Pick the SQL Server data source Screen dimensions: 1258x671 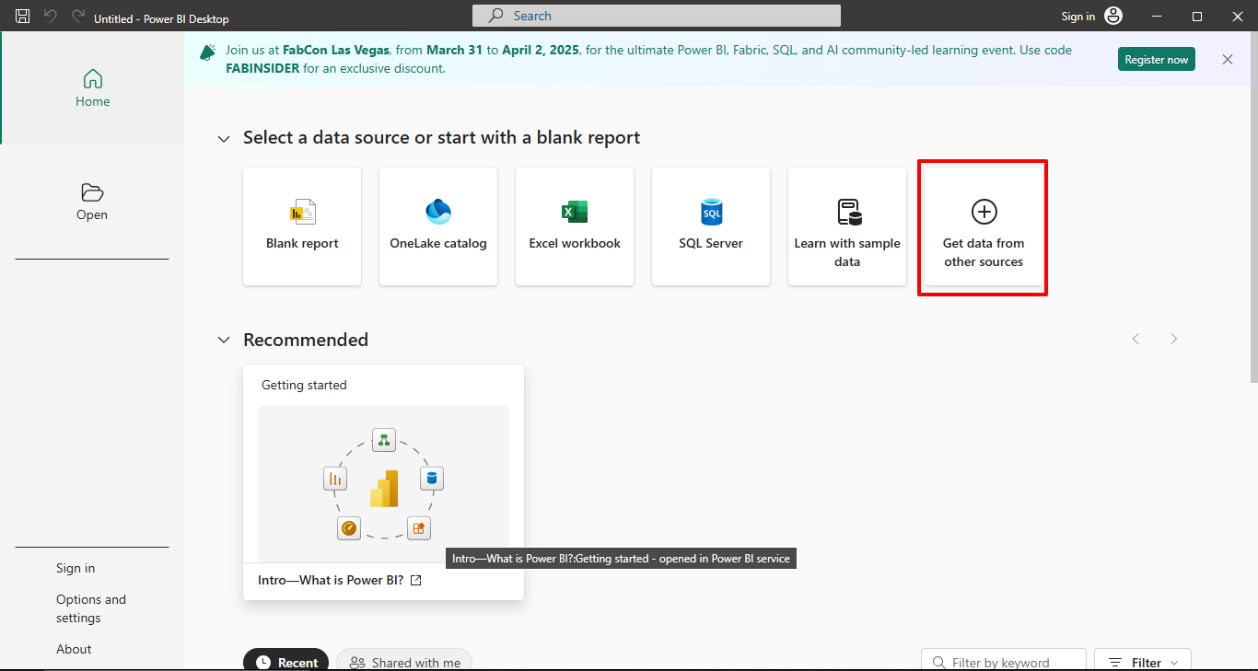coord(710,226)
